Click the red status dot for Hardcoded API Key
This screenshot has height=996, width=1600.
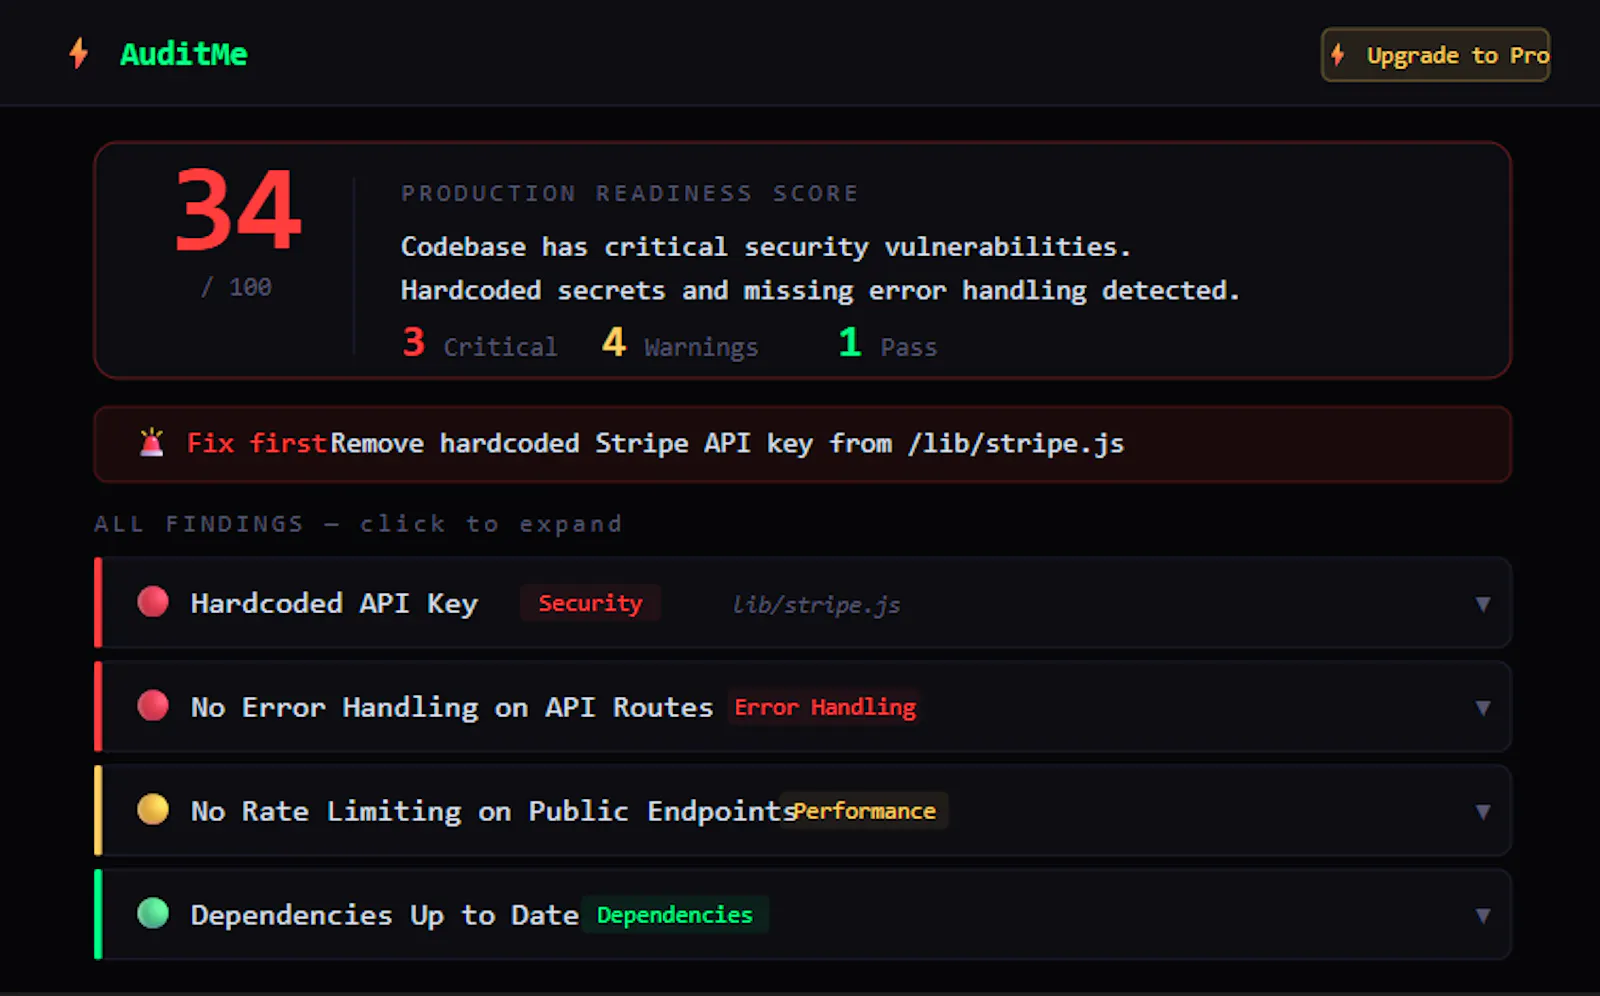coord(153,602)
